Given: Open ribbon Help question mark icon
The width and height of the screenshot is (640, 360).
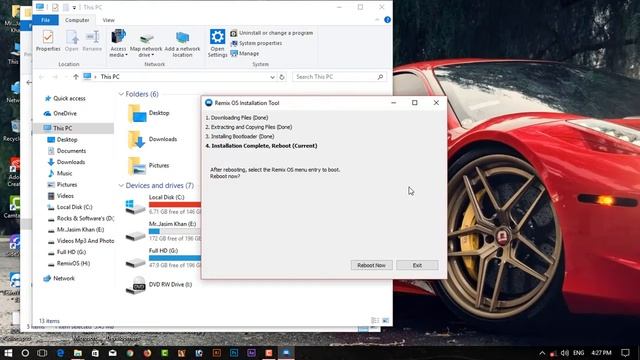Looking at the screenshot, I should click(387, 20).
